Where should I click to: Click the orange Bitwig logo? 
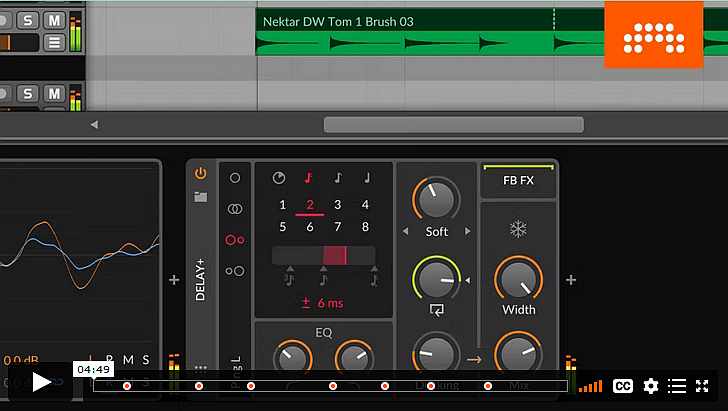pos(654,35)
